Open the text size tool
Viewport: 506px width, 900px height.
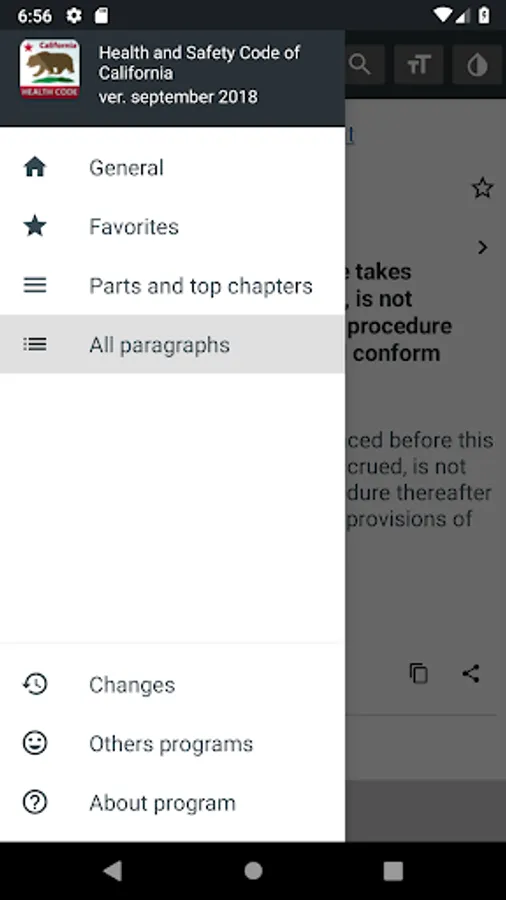(419, 65)
